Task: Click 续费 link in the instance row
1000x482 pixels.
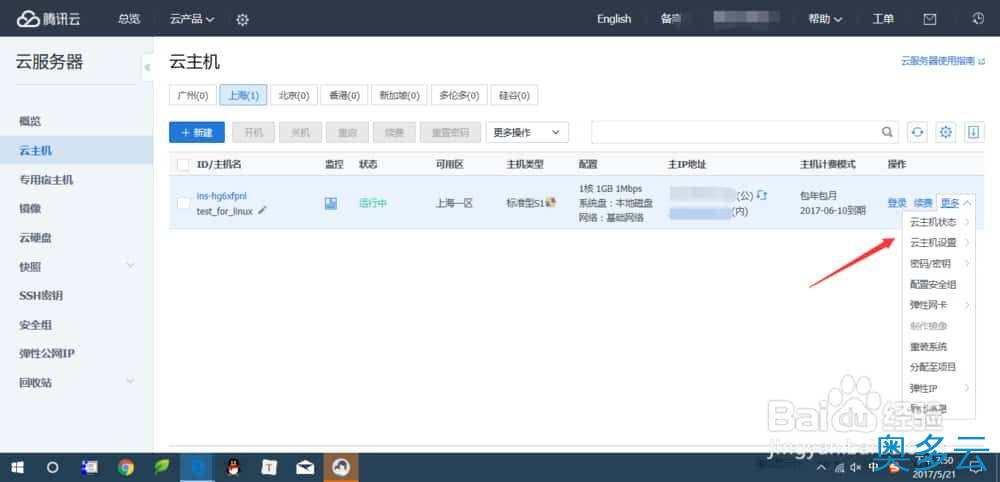Action: (923, 203)
